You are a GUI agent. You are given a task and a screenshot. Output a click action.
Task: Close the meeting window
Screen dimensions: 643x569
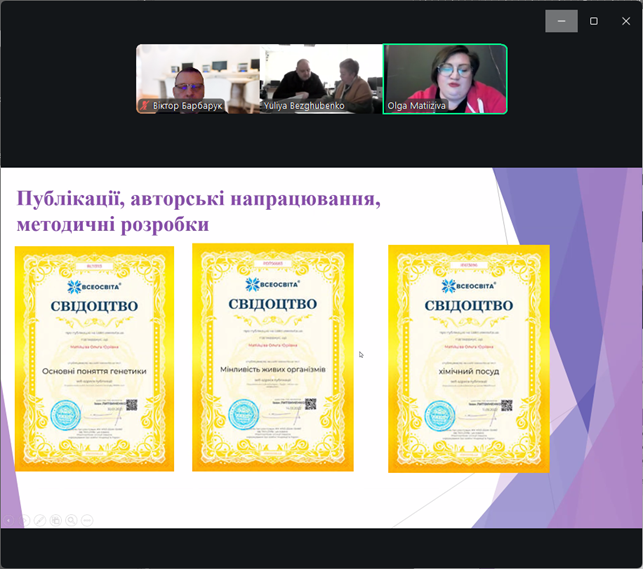[626, 21]
